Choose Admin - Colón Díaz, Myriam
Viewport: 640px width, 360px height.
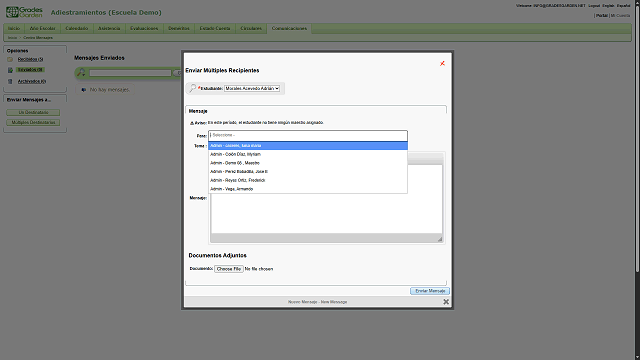[x=308, y=154]
